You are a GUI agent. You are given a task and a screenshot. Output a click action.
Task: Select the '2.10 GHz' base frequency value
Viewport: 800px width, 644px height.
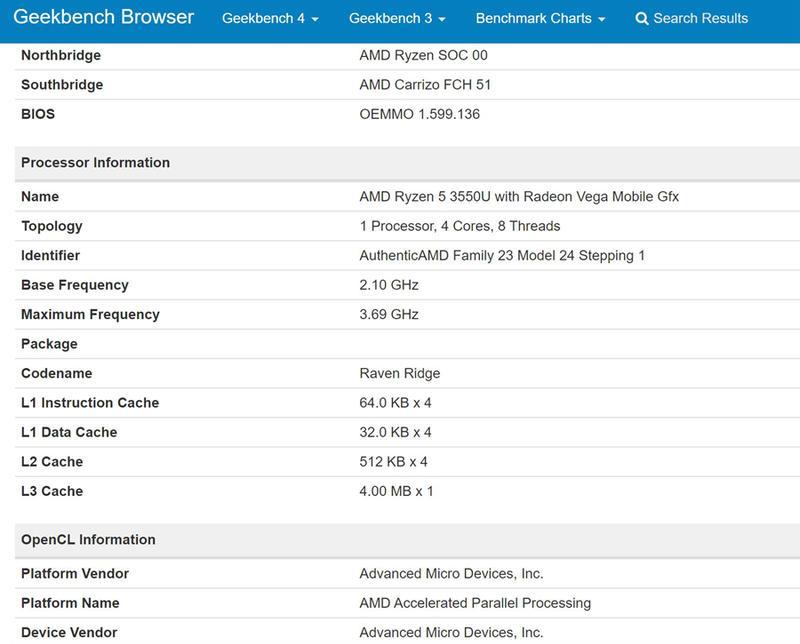389,285
